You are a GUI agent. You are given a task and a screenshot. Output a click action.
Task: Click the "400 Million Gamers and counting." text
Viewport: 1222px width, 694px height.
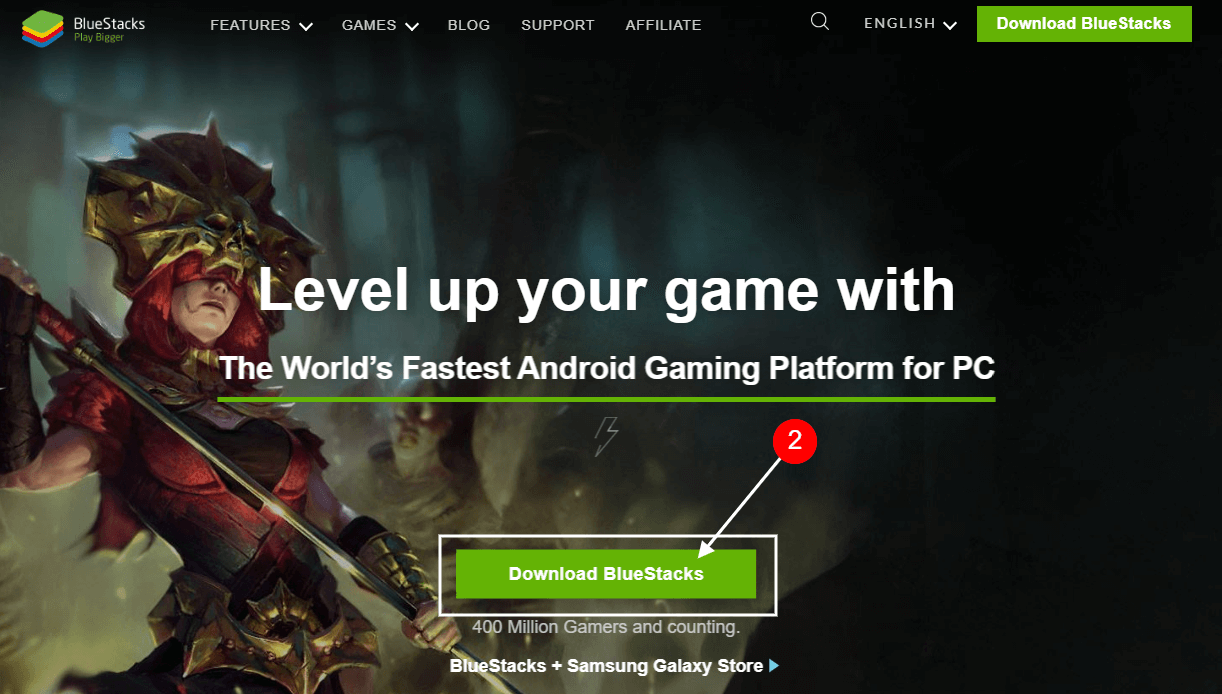click(x=606, y=628)
